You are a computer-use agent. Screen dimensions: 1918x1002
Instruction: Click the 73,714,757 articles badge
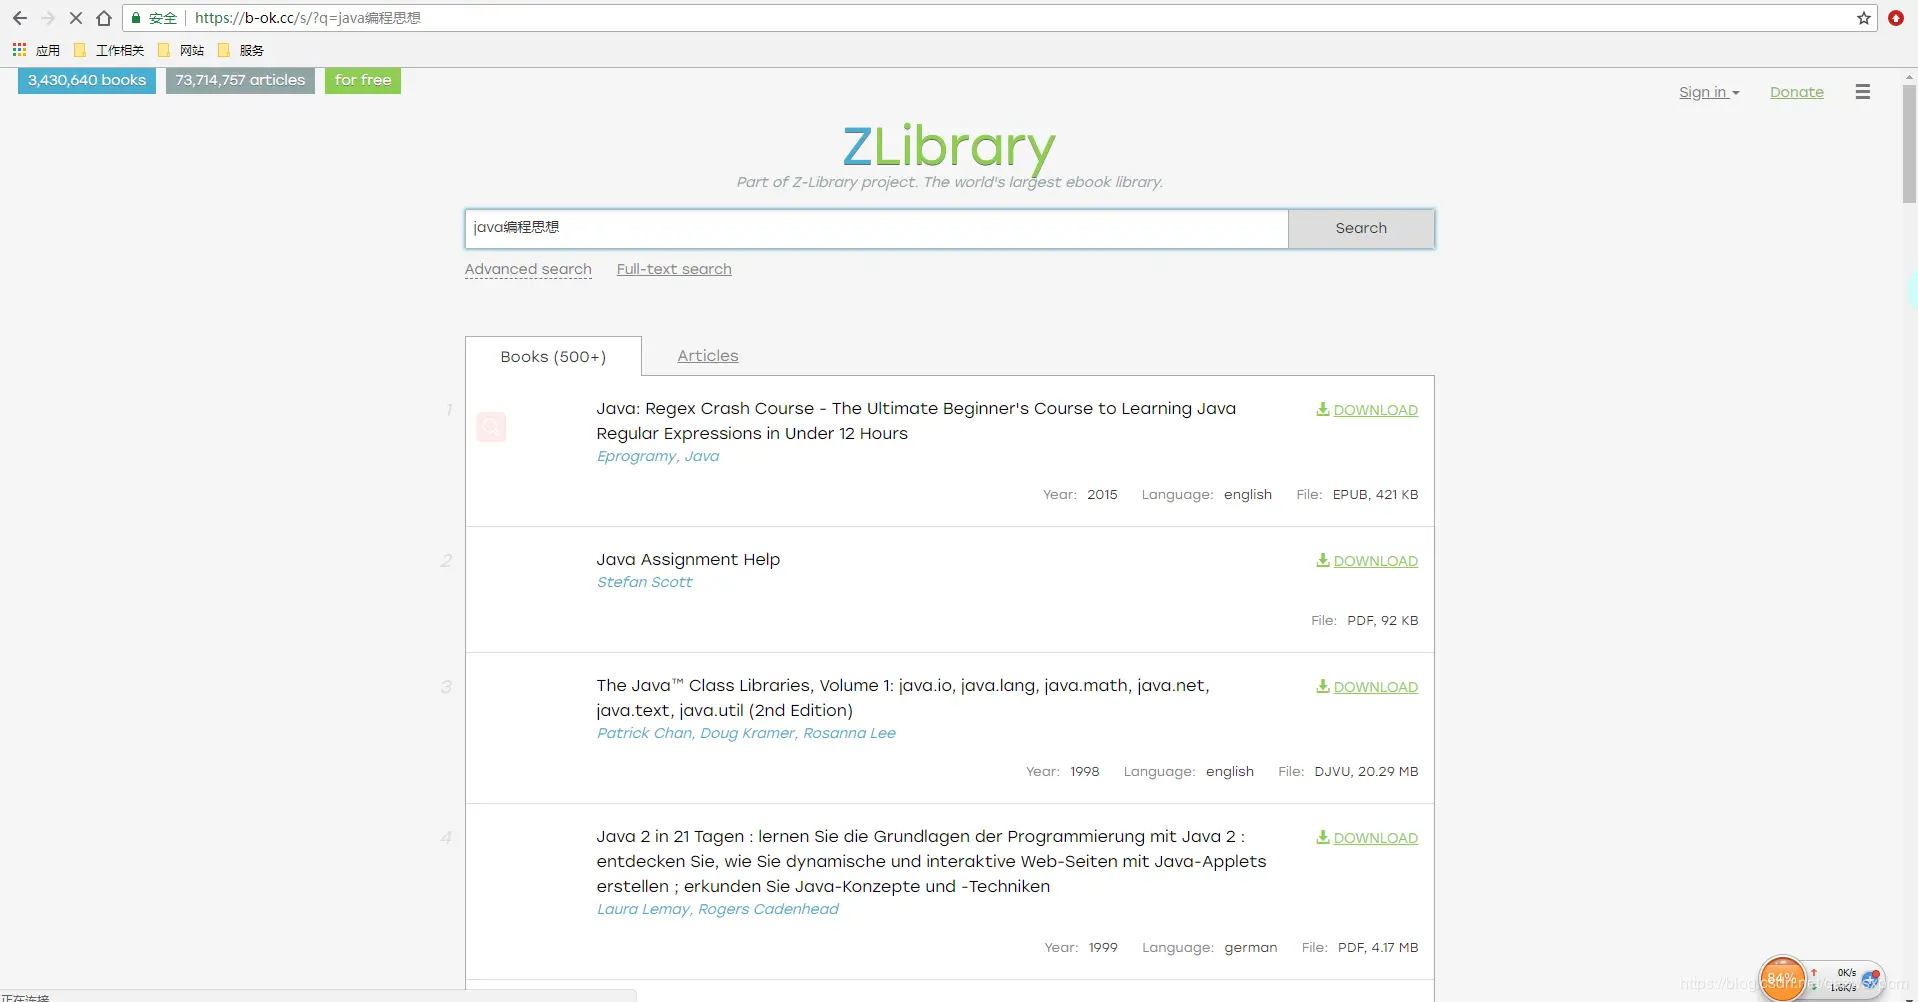[240, 80]
